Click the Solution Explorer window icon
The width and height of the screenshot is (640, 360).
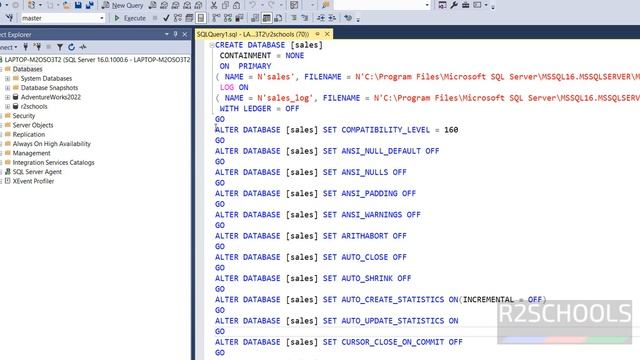(442, 5)
